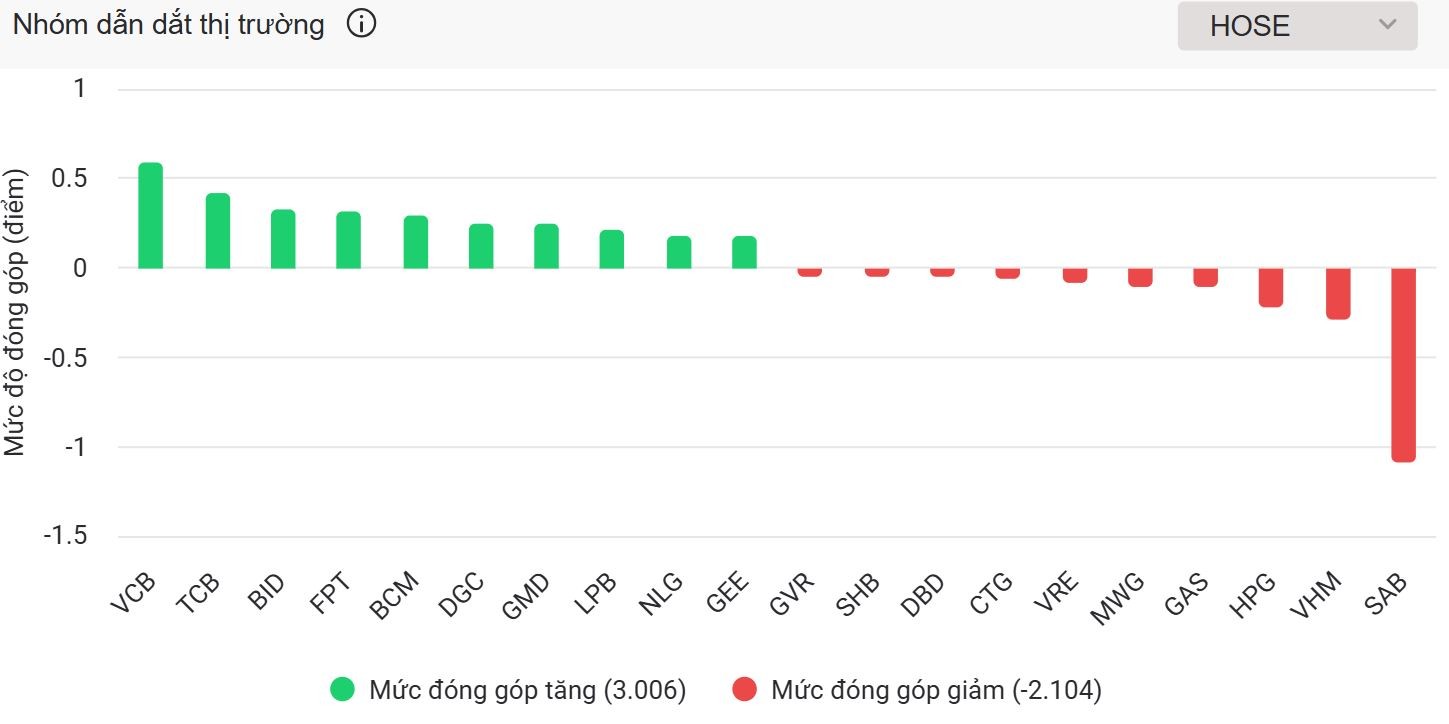This screenshot has width=1449, height=724.
Task: Click the GEE green bar
Action: 744,252
